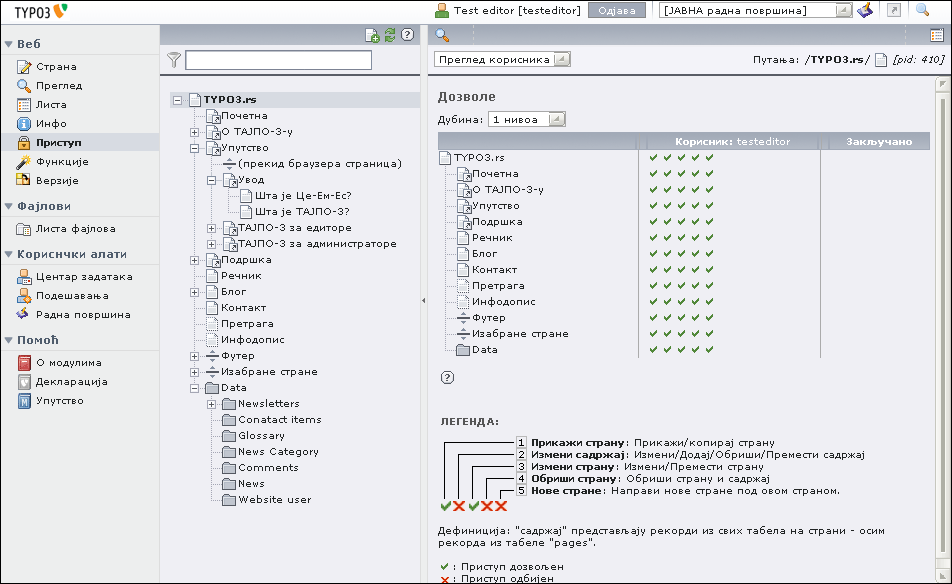Viewport: 952px width, 584px height.
Task: Click the help icon below permissions table
Action: click(x=447, y=378)
